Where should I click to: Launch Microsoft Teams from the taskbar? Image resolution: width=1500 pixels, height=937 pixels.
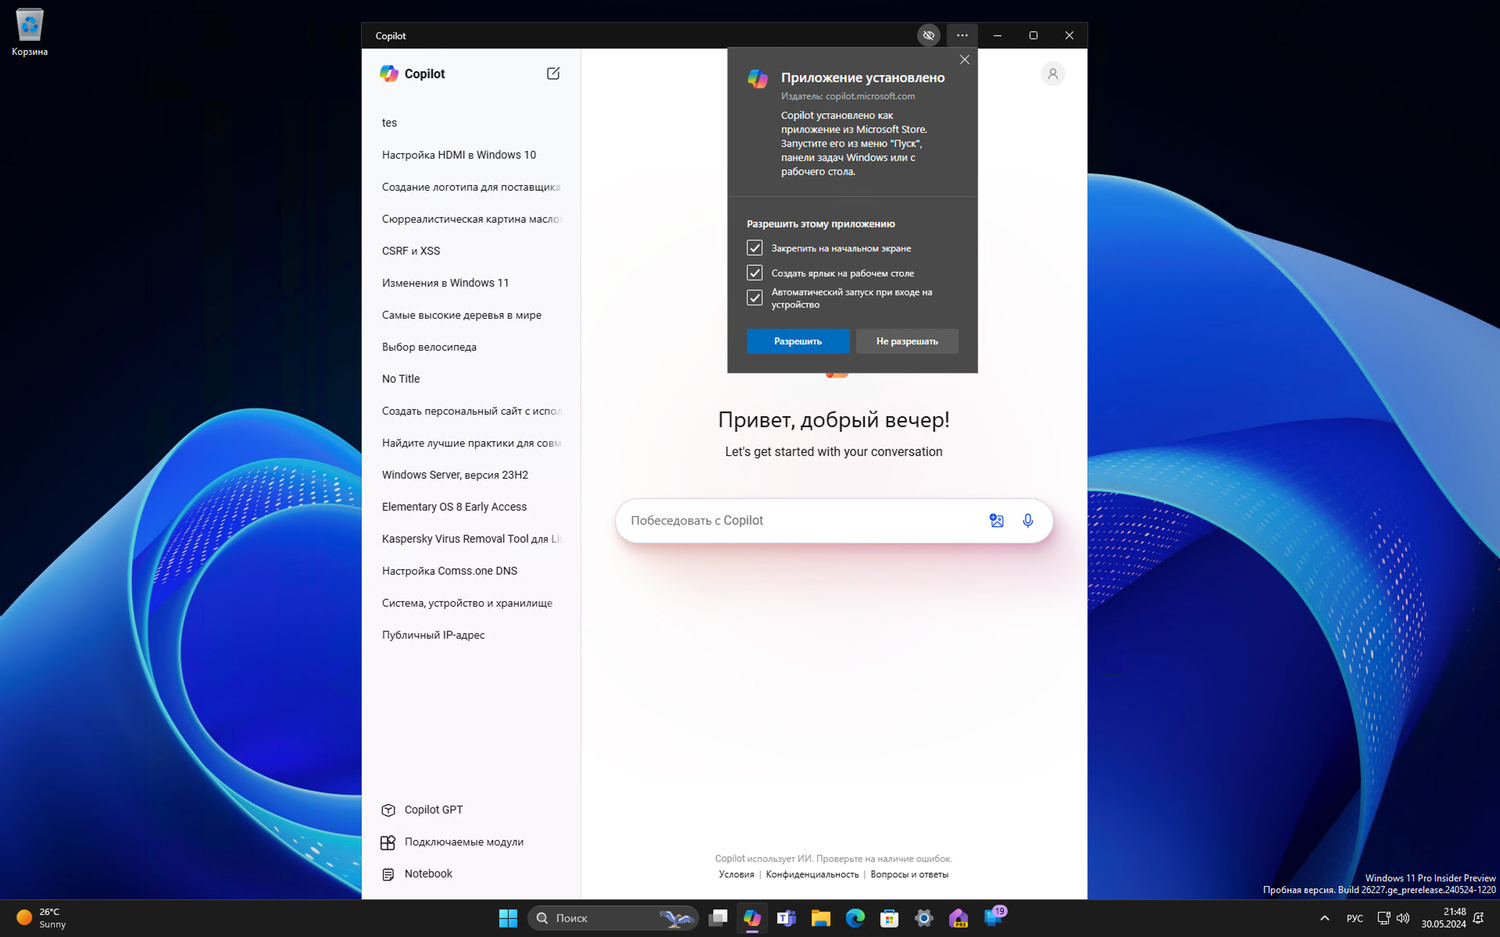[786, 918]
